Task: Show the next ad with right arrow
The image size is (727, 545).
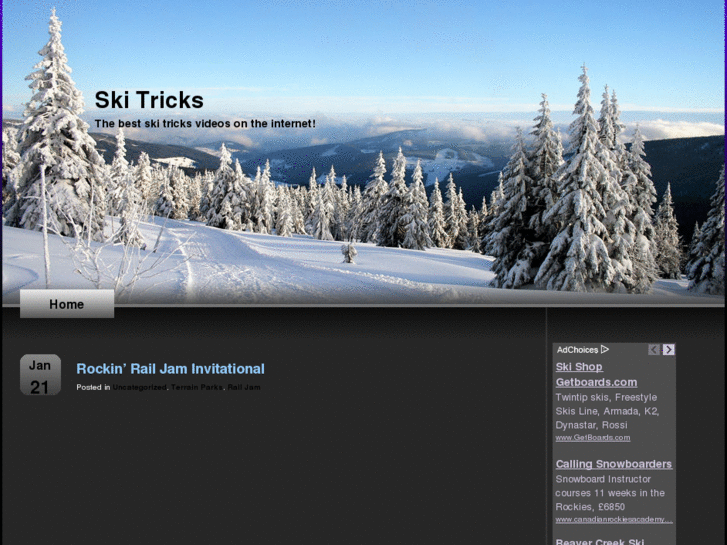Action: click(668, 349)
